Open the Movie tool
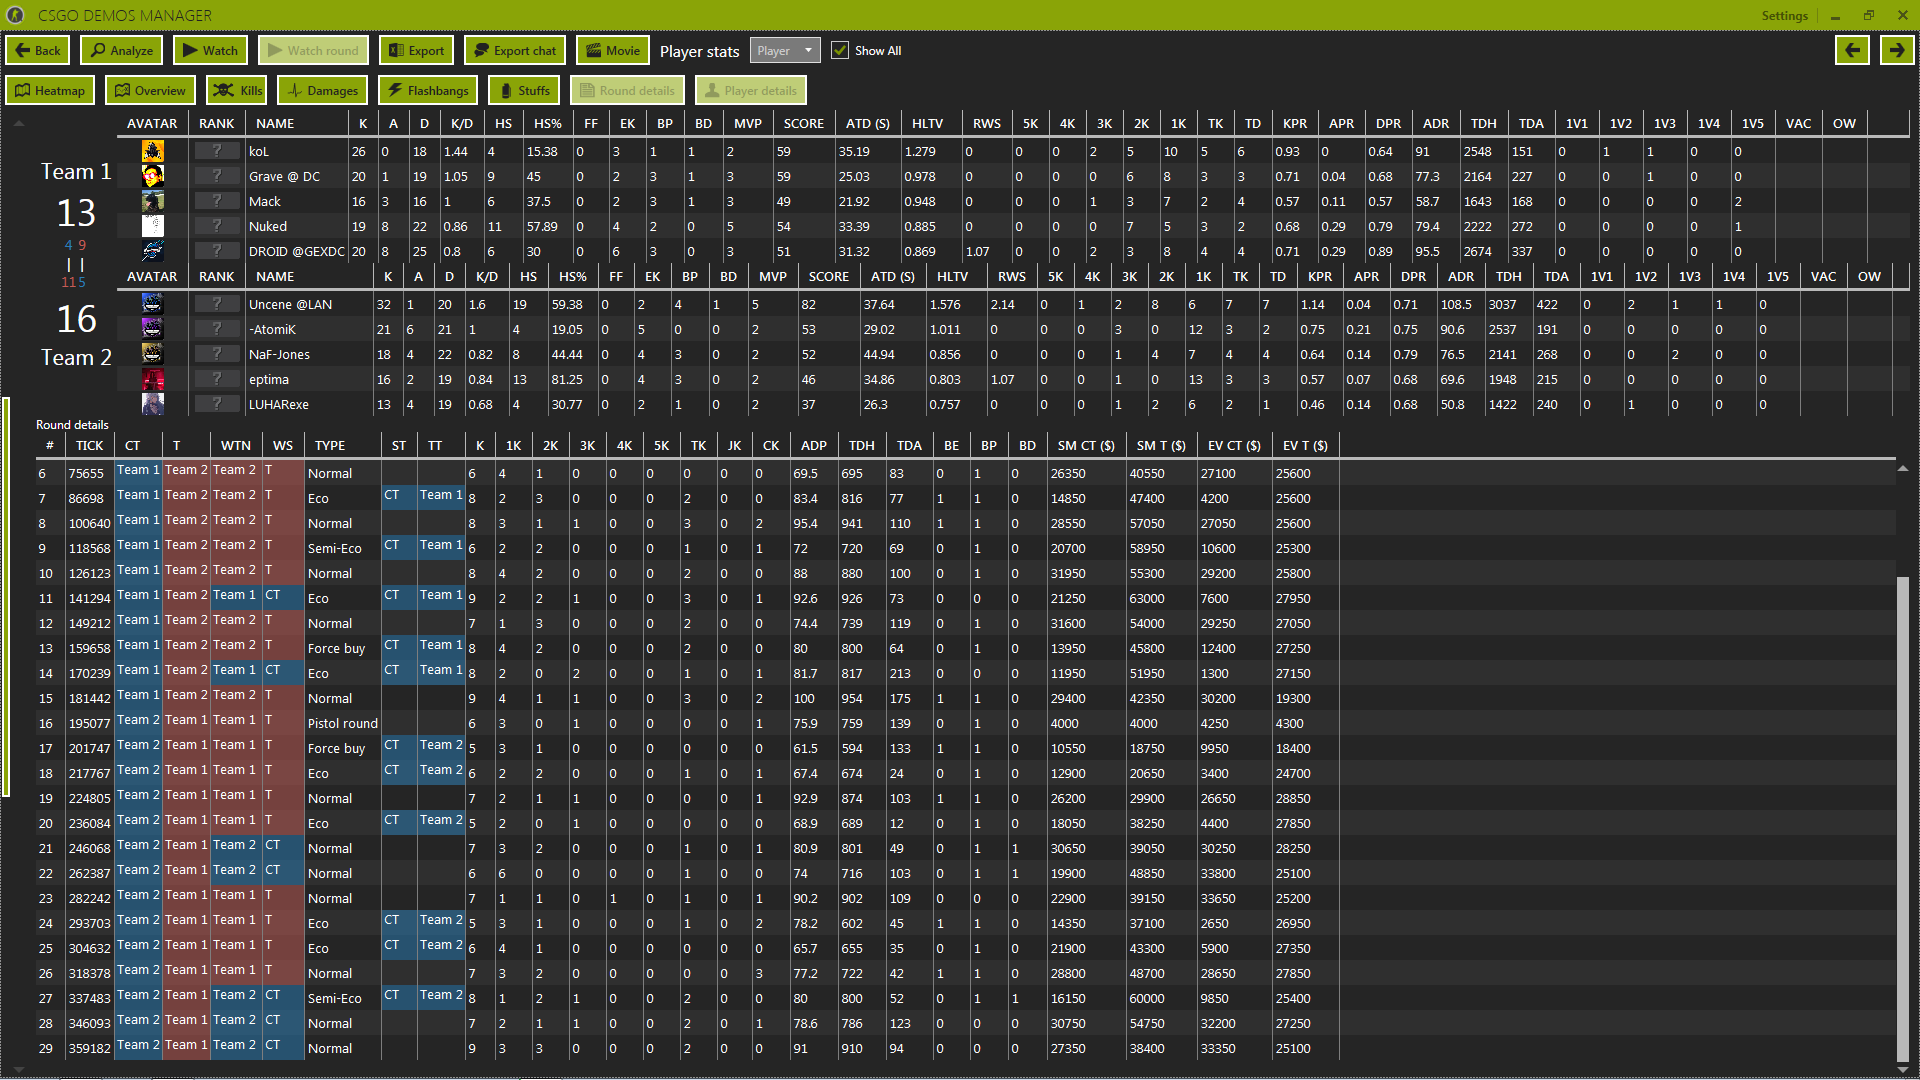The height and width of the screenshot is (1080, 1920). point(612,51)
